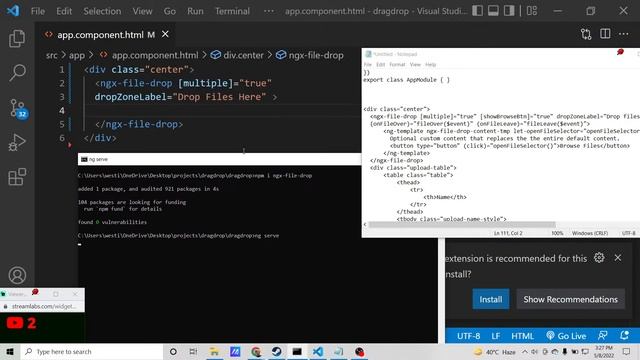This screenshot has width=640, height=360.
Task: Open Task View on taskbar
Action: pos(193,351)
